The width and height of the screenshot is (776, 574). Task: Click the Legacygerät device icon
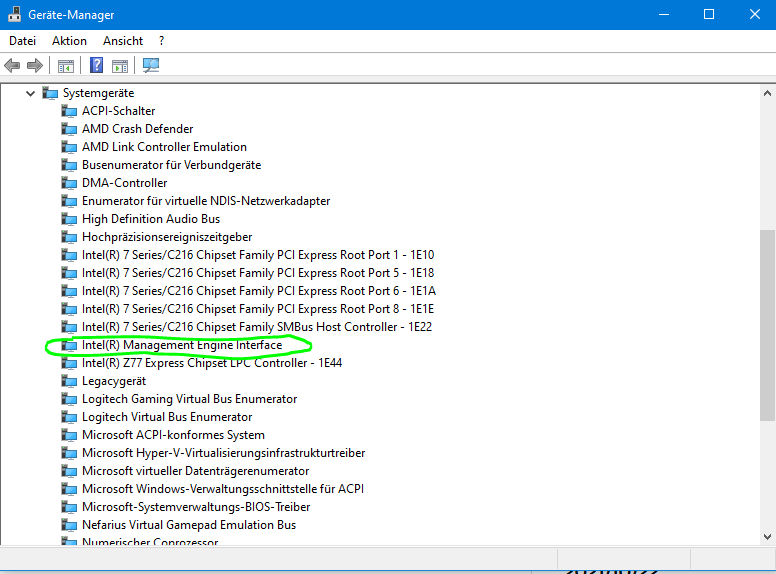pyautogui.click(x=69, y=381)
